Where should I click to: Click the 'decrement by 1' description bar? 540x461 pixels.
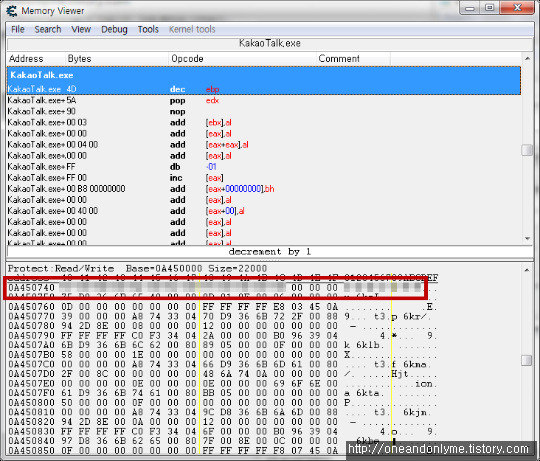point(270,252)
